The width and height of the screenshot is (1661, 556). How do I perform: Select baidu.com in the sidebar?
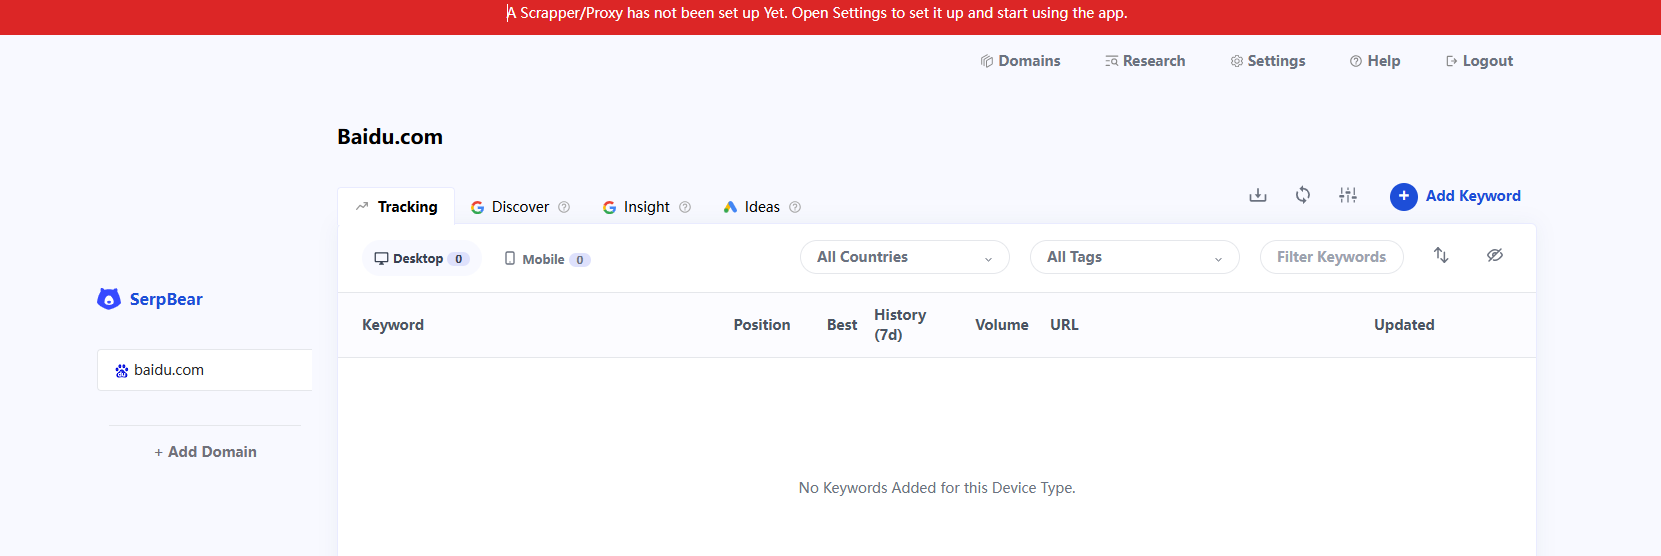click(x=205, y=370)
